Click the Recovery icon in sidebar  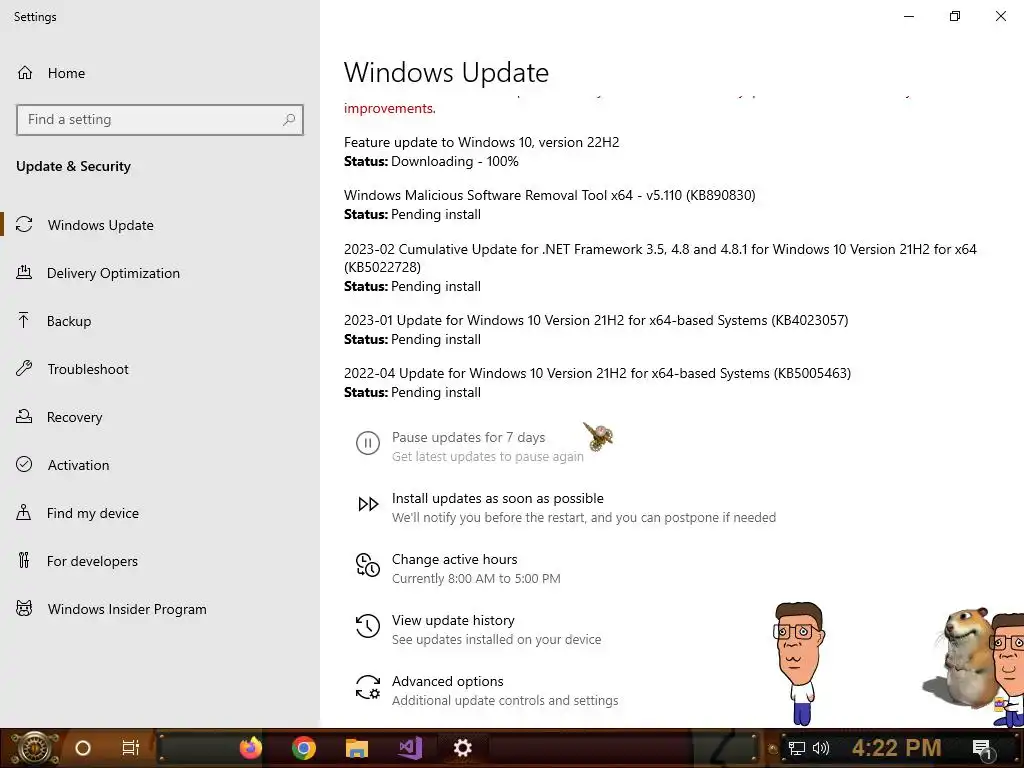click(x=24, y=416)
